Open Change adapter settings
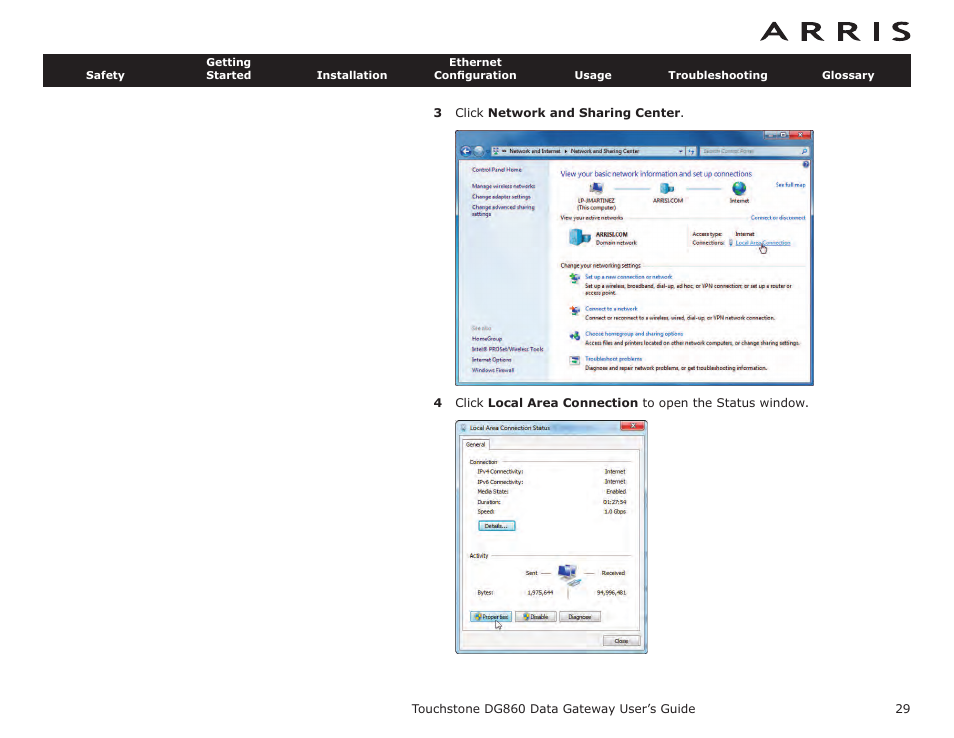Viewport: 954px width, 738px height. click(501, 197)
